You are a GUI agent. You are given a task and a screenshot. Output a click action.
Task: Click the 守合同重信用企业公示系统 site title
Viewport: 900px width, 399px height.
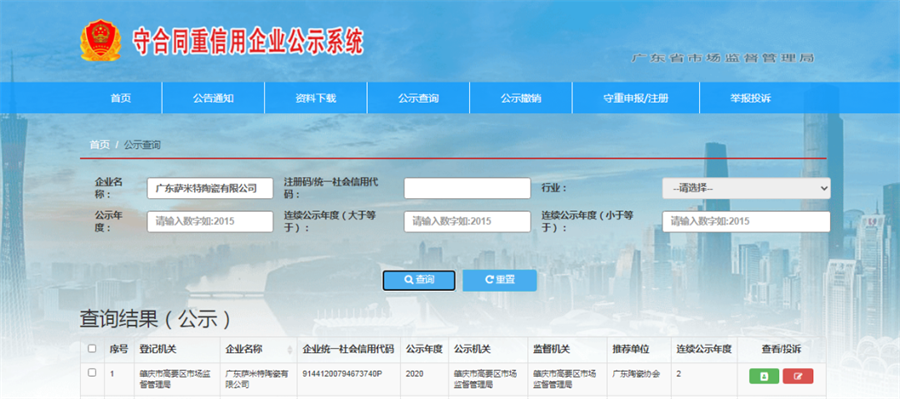[248, 41]
